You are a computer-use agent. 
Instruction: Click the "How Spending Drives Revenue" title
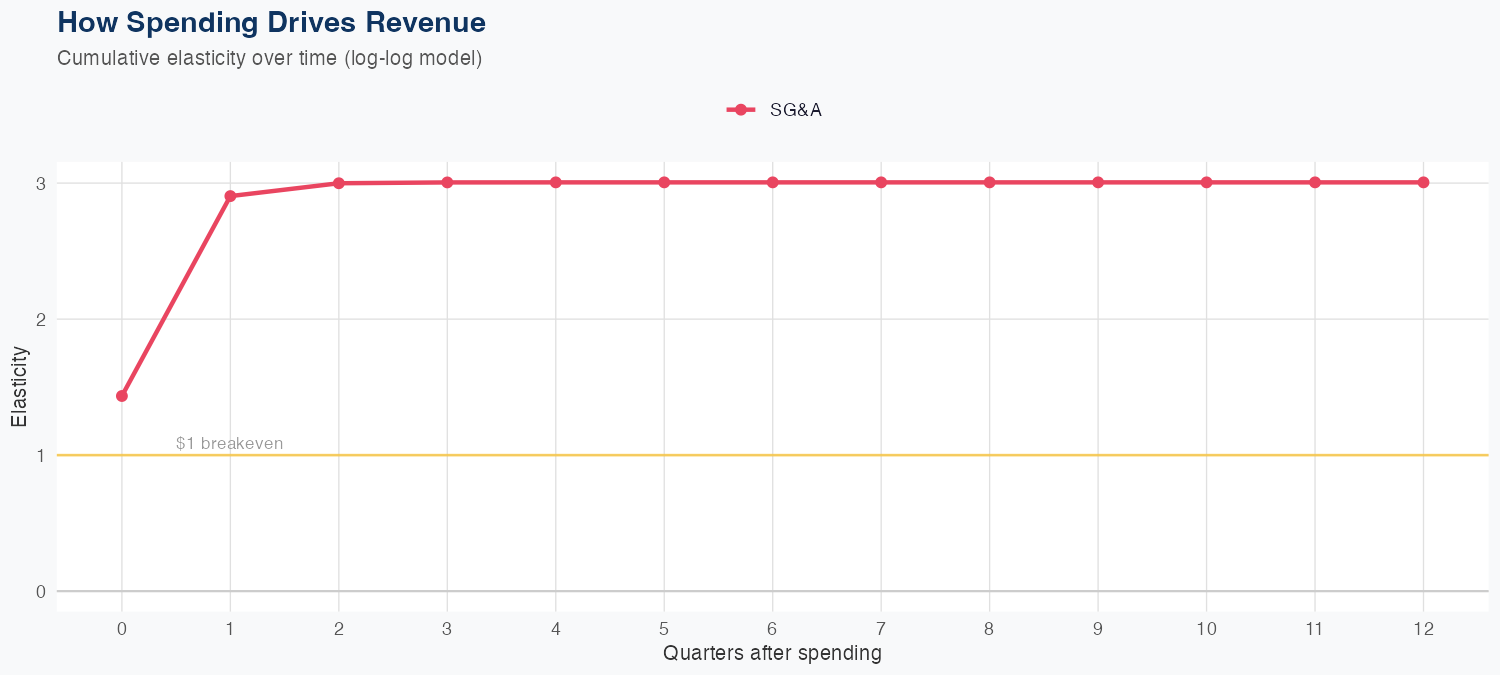coord(272,22)
